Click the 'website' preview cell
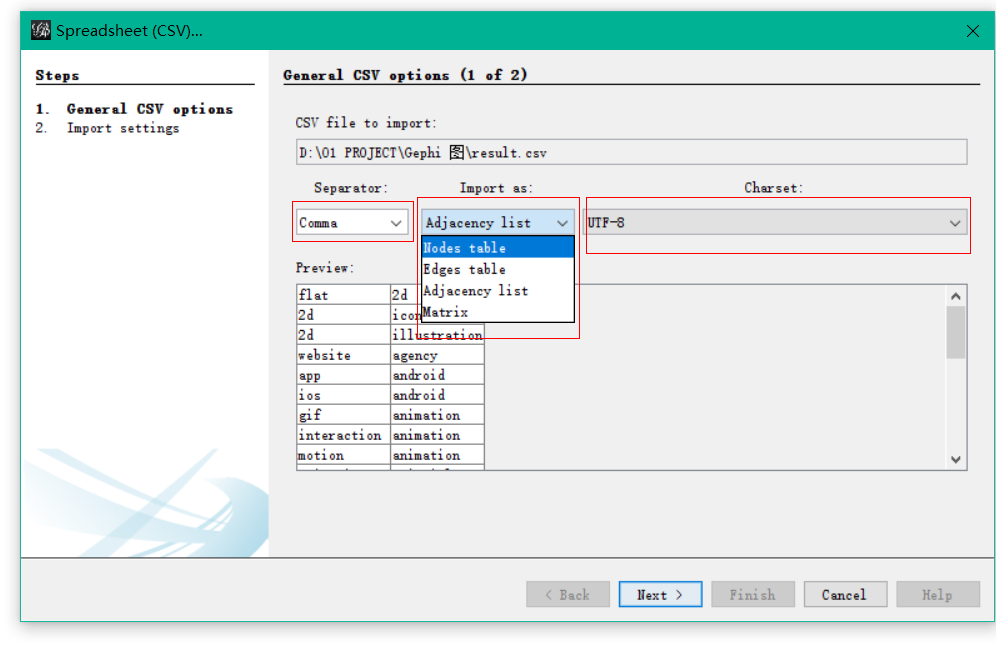 click(344, 355)
